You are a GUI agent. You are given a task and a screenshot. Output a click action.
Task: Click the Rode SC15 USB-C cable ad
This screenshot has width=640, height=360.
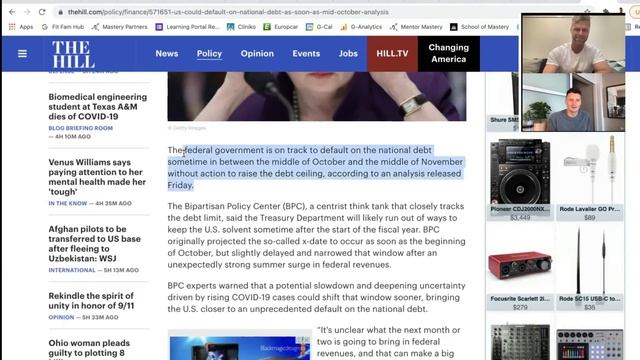point(590,267)
